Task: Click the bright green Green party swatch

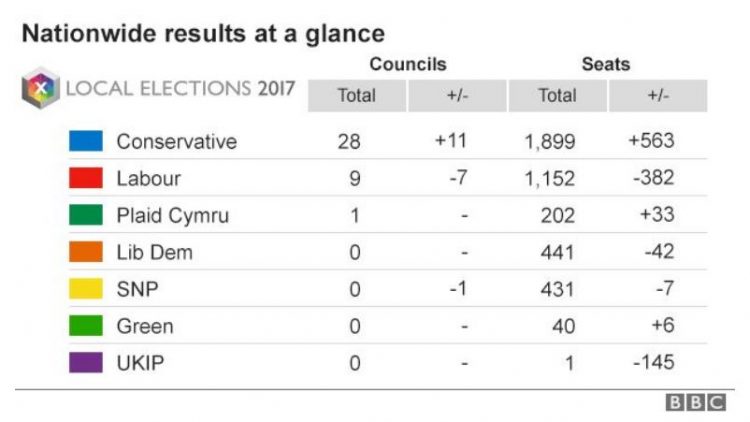Action: pyautogui.click(x=86, y=326)
